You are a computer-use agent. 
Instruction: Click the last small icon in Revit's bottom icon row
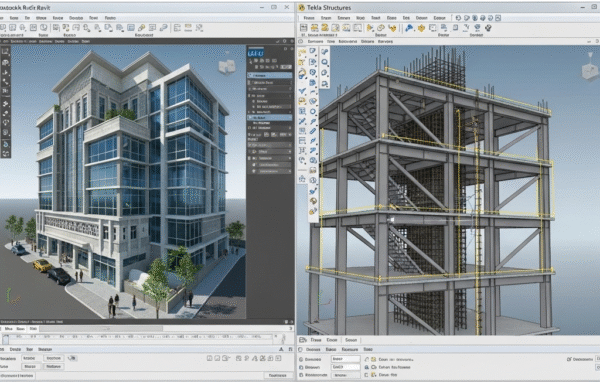[278, 358]
